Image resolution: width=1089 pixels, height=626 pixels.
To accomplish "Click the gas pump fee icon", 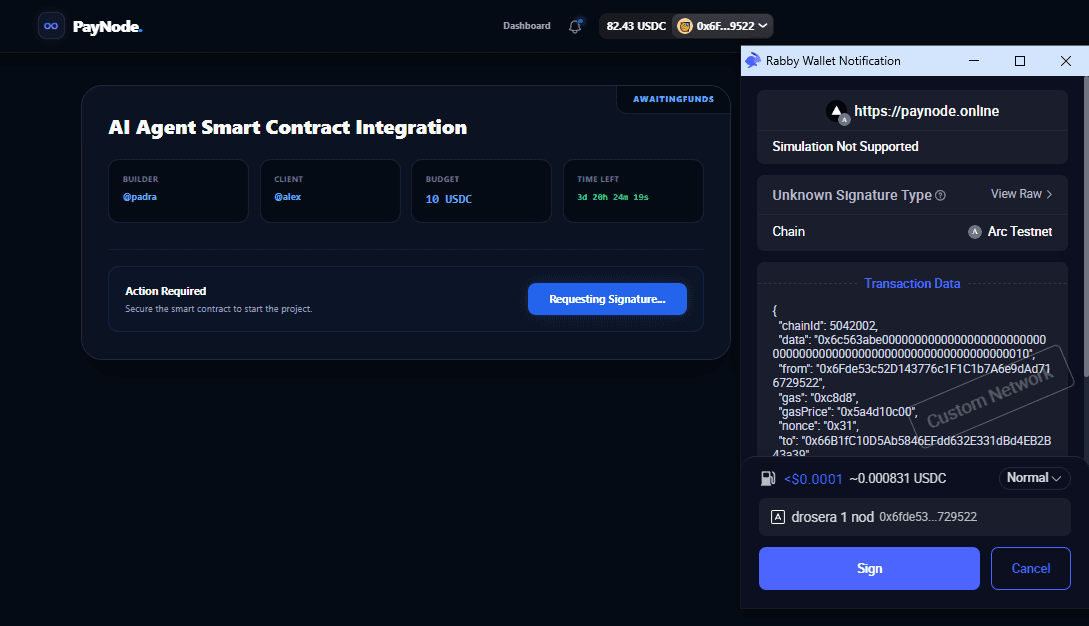I will point(768,478).
